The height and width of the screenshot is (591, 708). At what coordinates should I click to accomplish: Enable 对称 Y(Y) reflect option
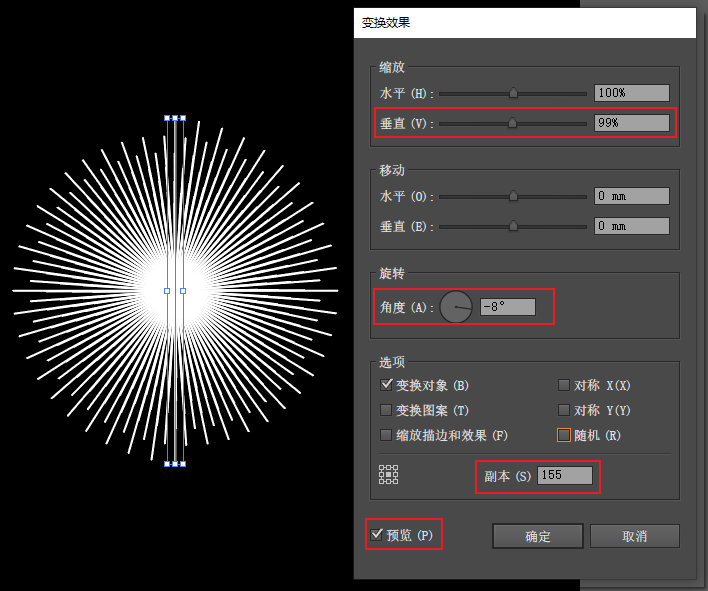tap(564, 410)
